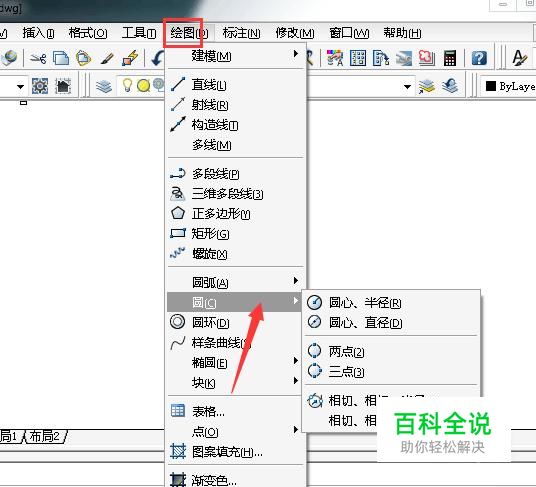Viewport: 536px width, 487px height.
Task: Open the Tool Palettes window icon
Action: click(381, 58)
